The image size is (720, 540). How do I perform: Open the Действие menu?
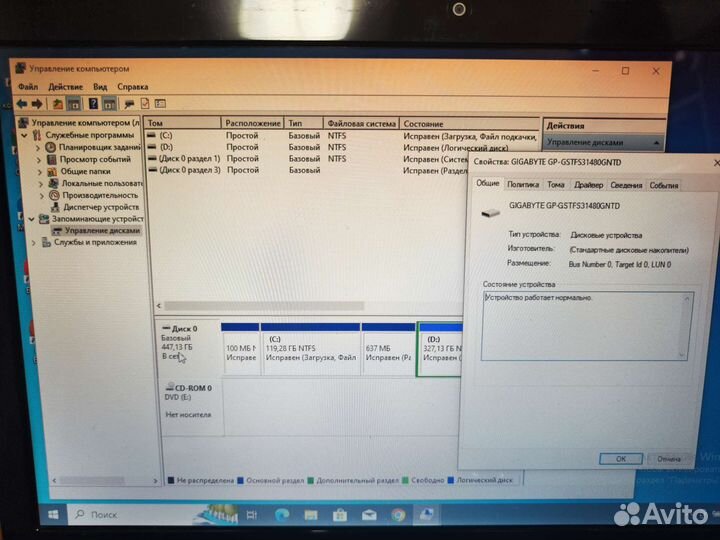[66, 86]
